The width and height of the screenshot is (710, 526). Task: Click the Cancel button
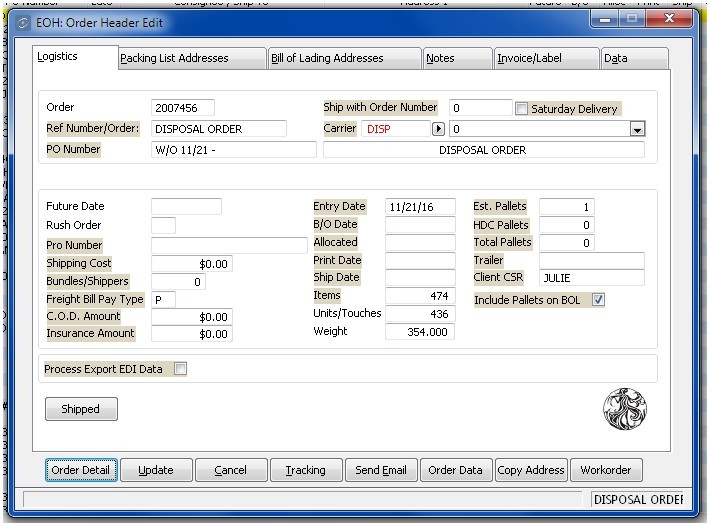coord(231,470)
